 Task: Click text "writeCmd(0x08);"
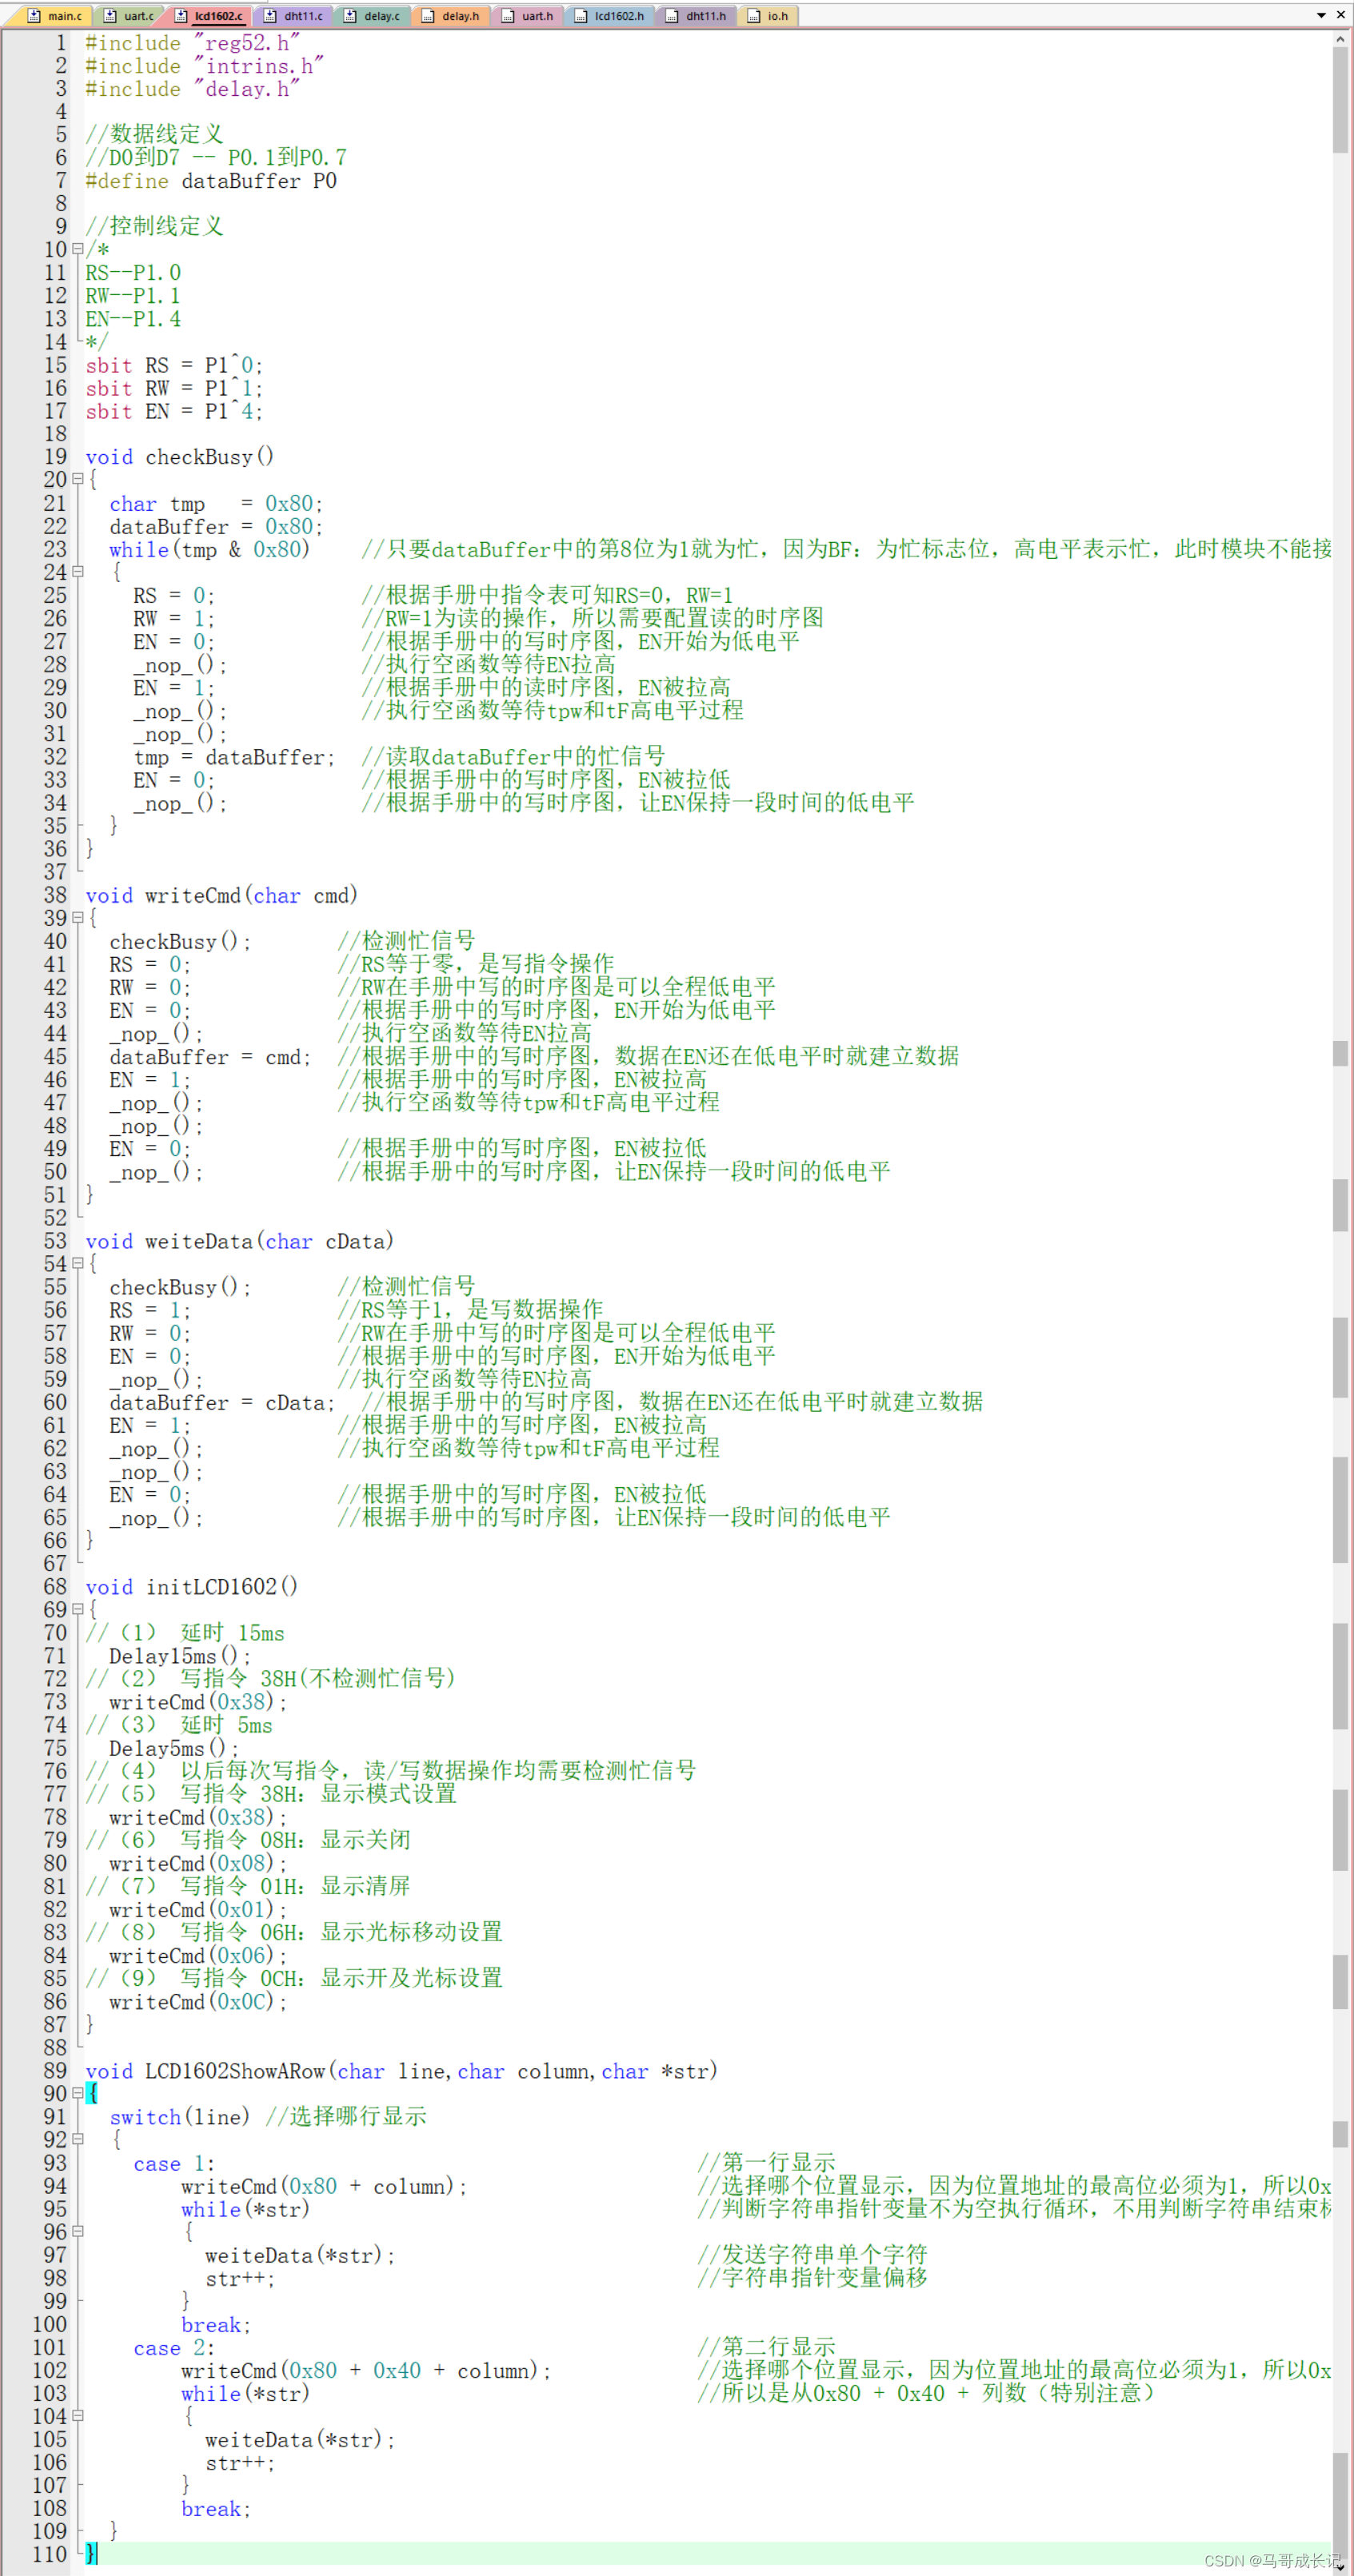point(198,1863)
